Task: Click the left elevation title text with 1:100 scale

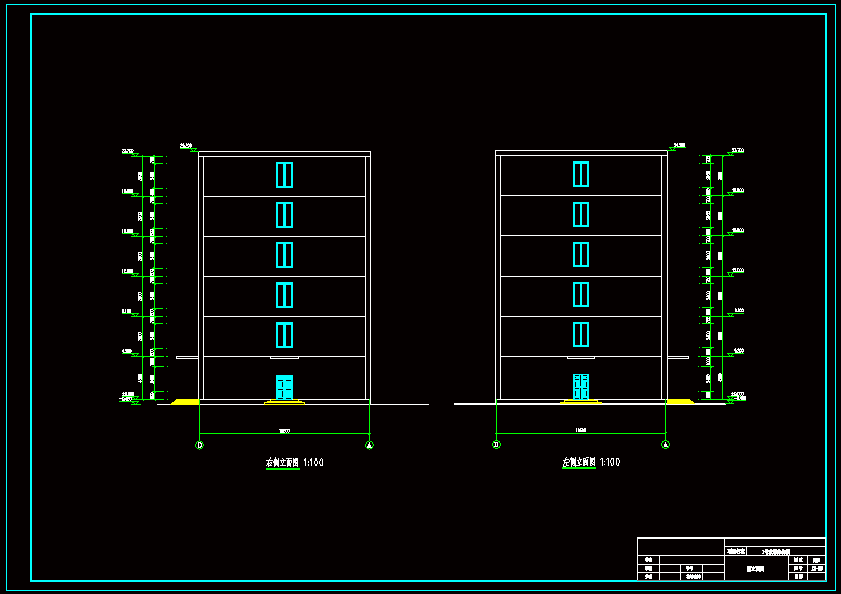Action: [x=294, y=463]
